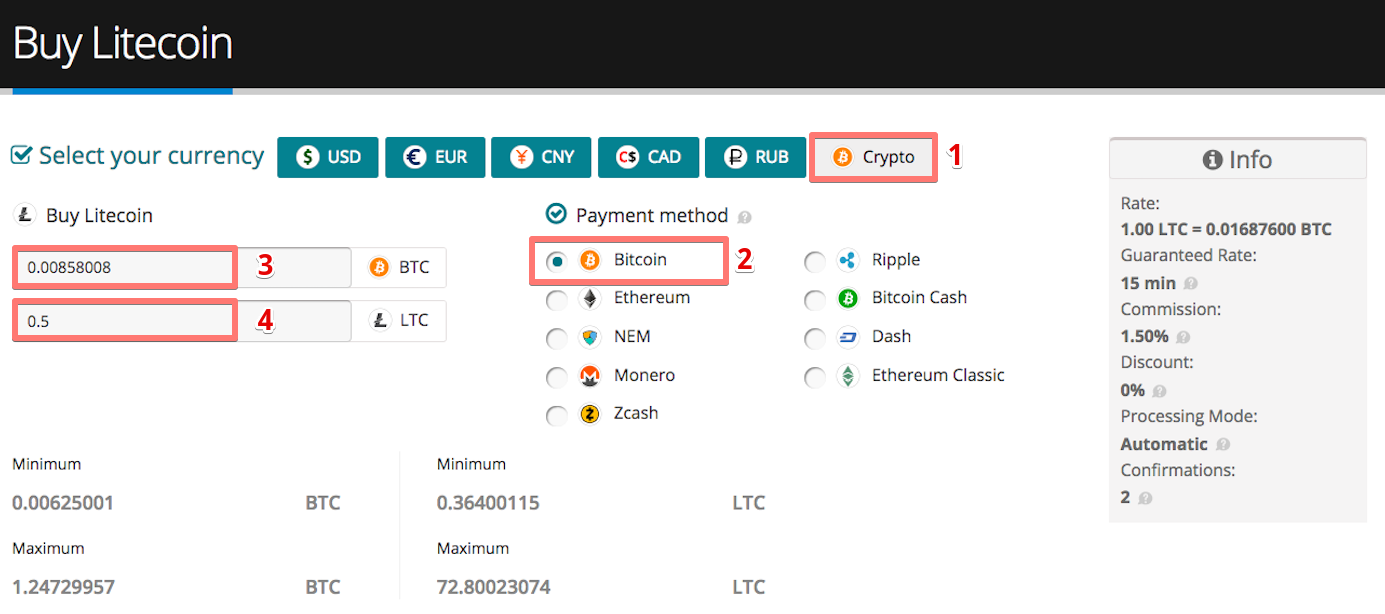Click the Ethereum Classic logo icon

tap(848, 376)
